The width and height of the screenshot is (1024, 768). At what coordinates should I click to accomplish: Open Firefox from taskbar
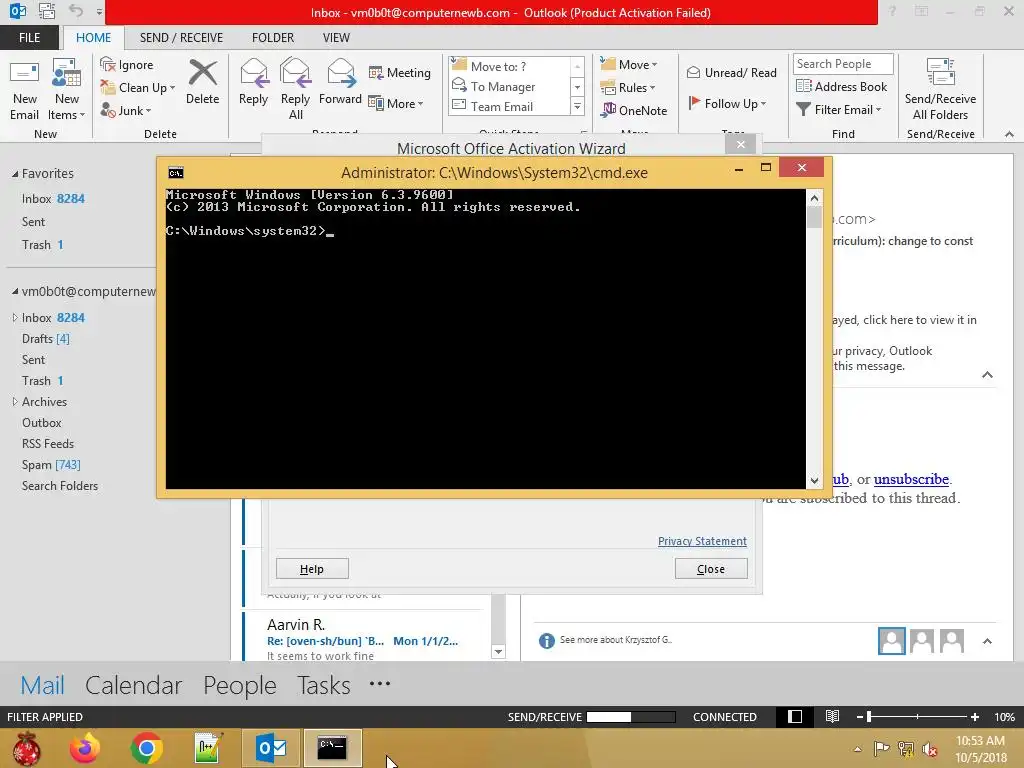pos(85,748)
